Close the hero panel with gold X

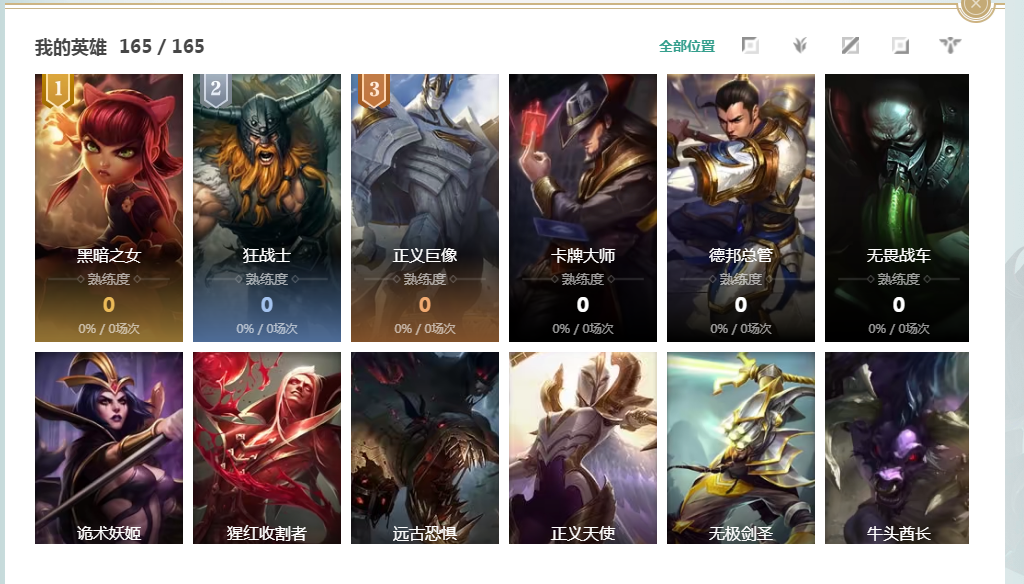click(976, 5)
